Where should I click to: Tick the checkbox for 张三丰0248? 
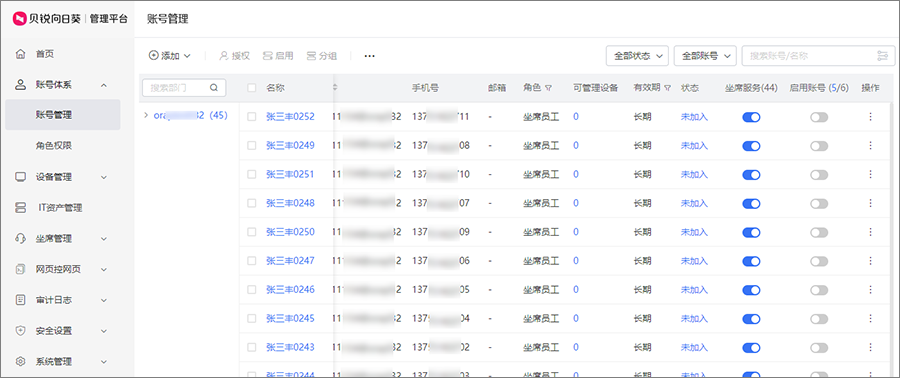tap(251, 202)
